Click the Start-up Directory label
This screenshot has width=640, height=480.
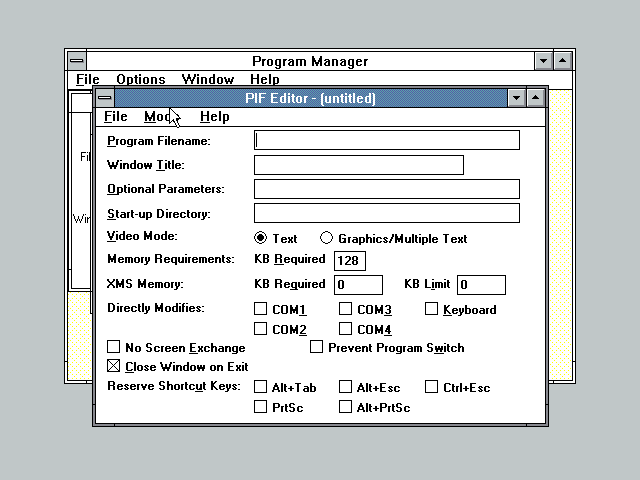pyautogui.click(x=159, y=214)
